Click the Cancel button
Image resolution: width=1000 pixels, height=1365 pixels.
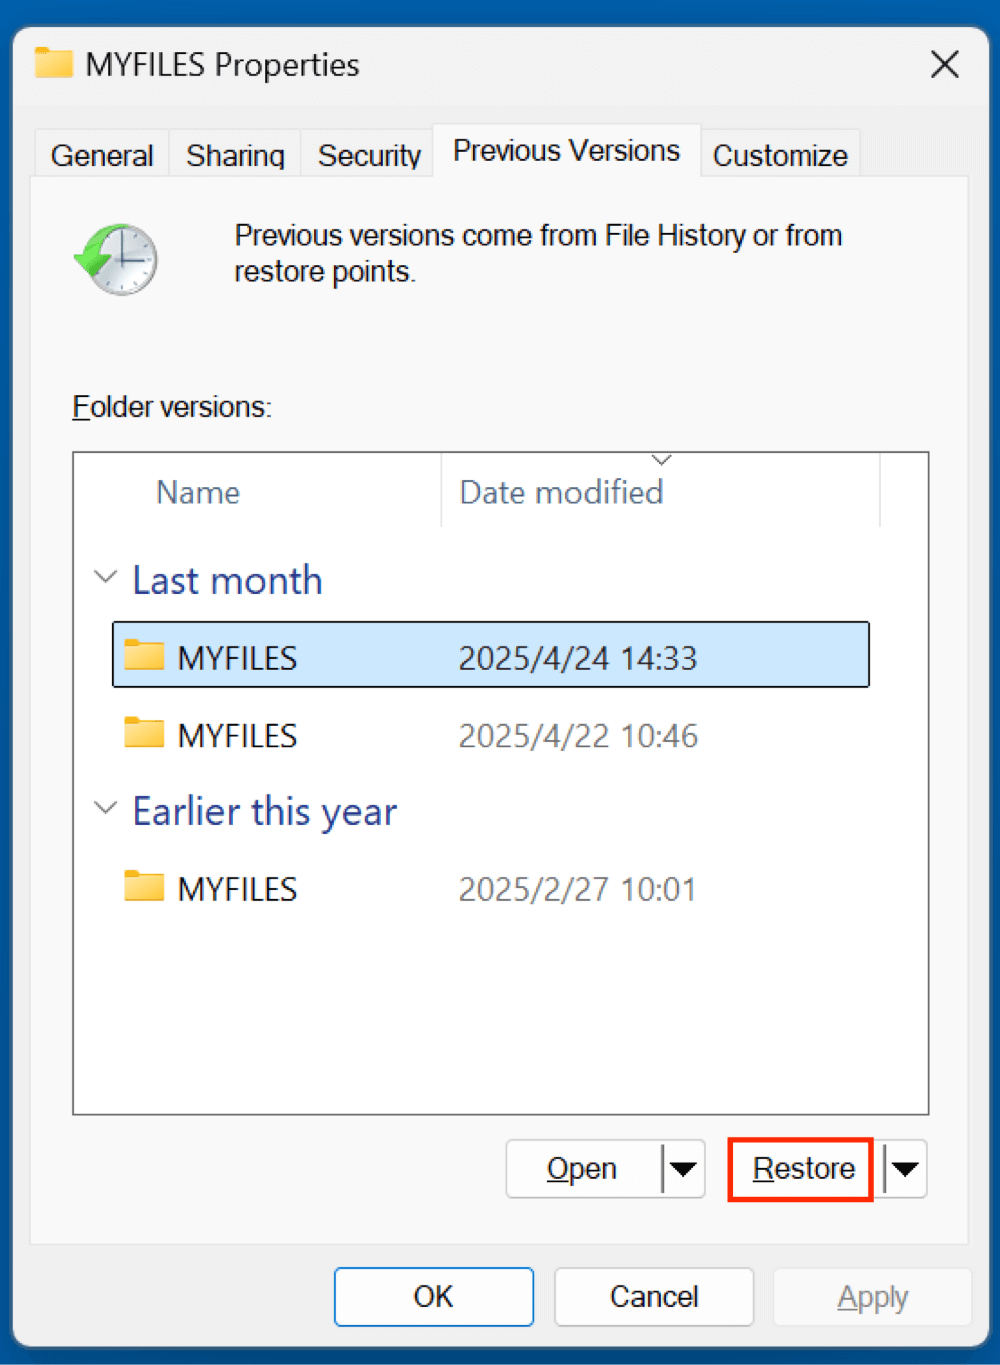[653, 1296]
